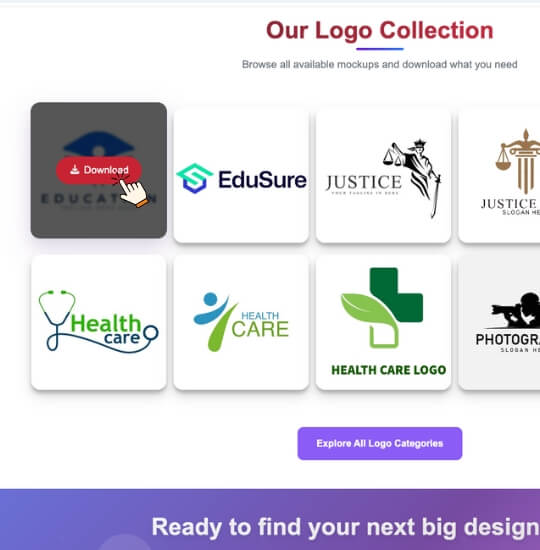Click the green Health care wordmark
The image size is (540, 550).
(106, 329)
